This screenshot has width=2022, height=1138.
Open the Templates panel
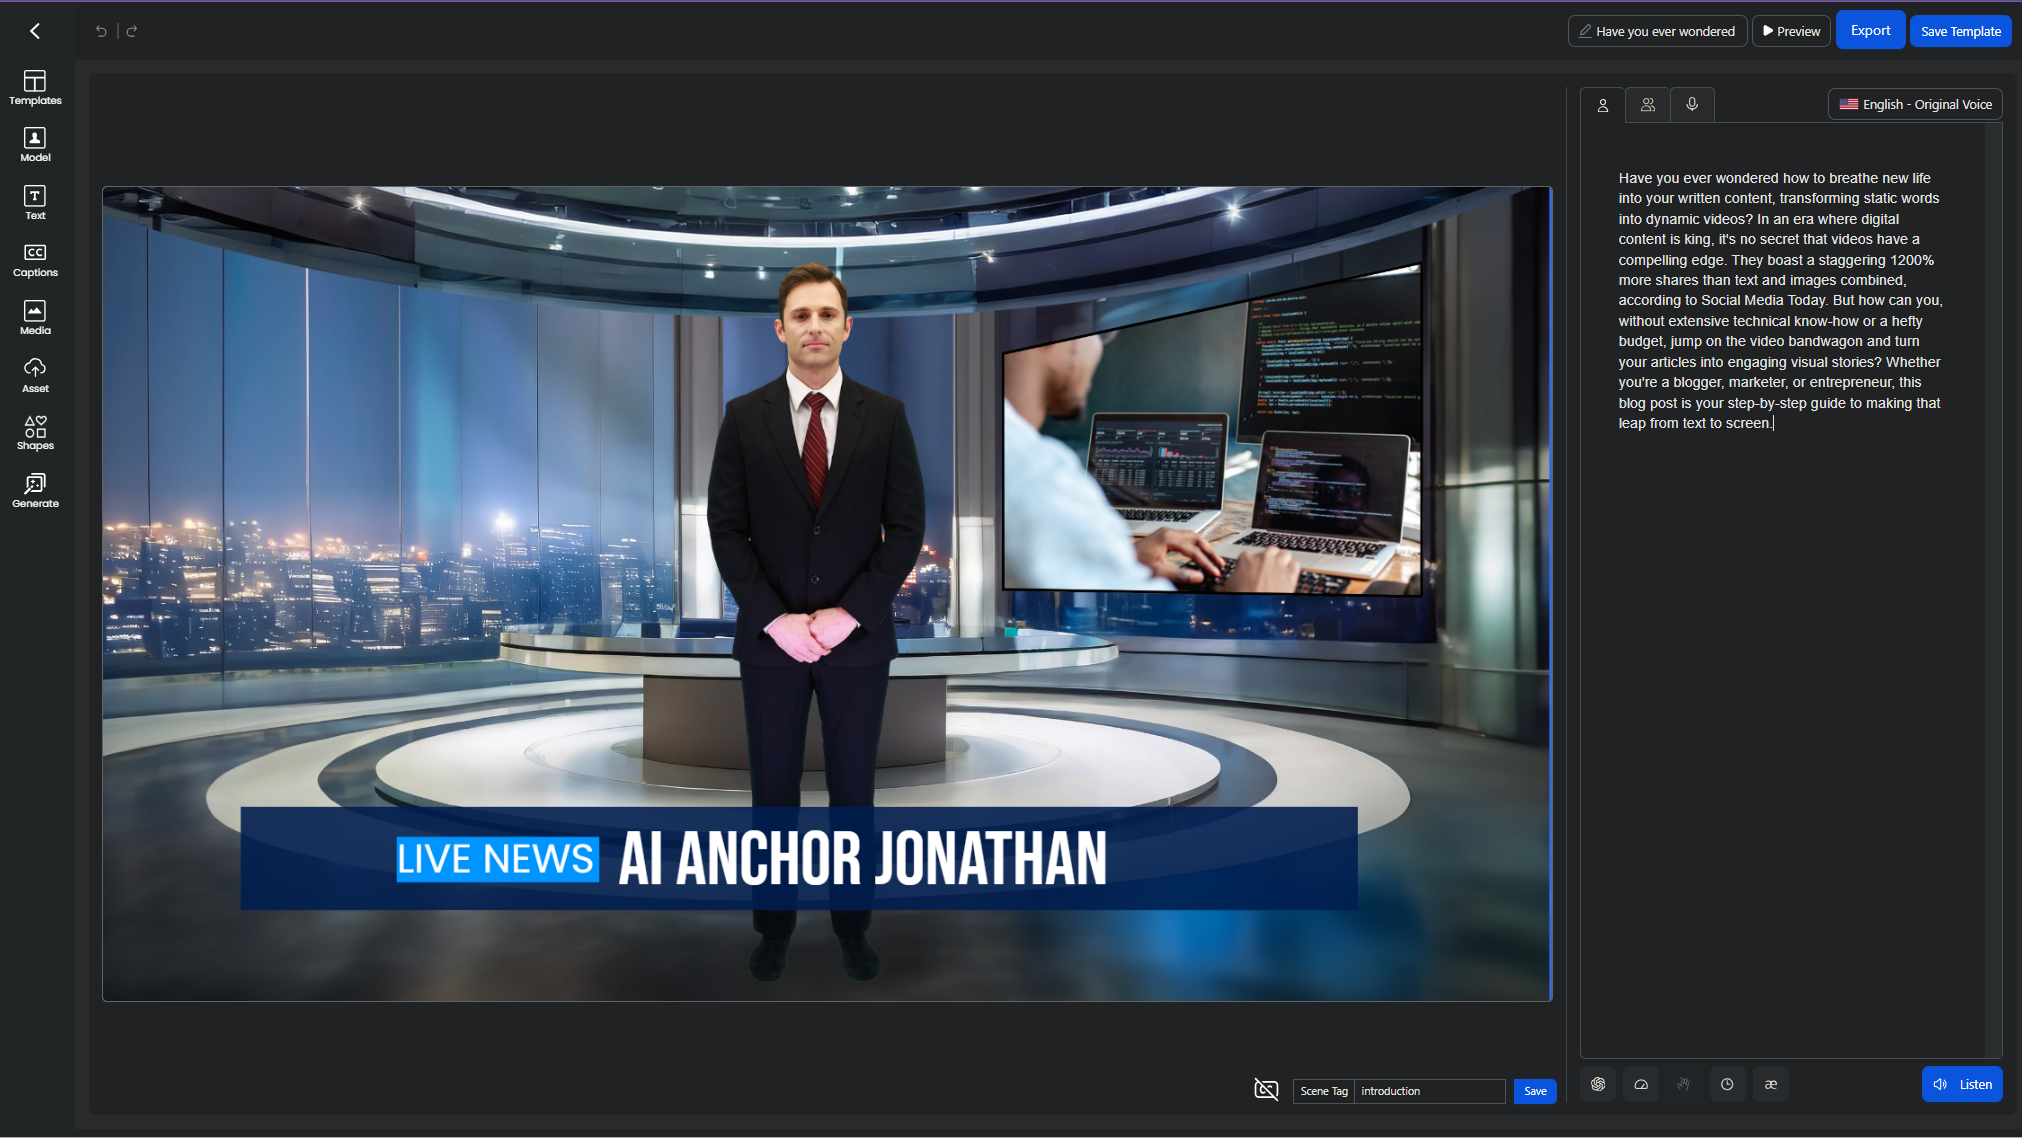pos(35,87)
